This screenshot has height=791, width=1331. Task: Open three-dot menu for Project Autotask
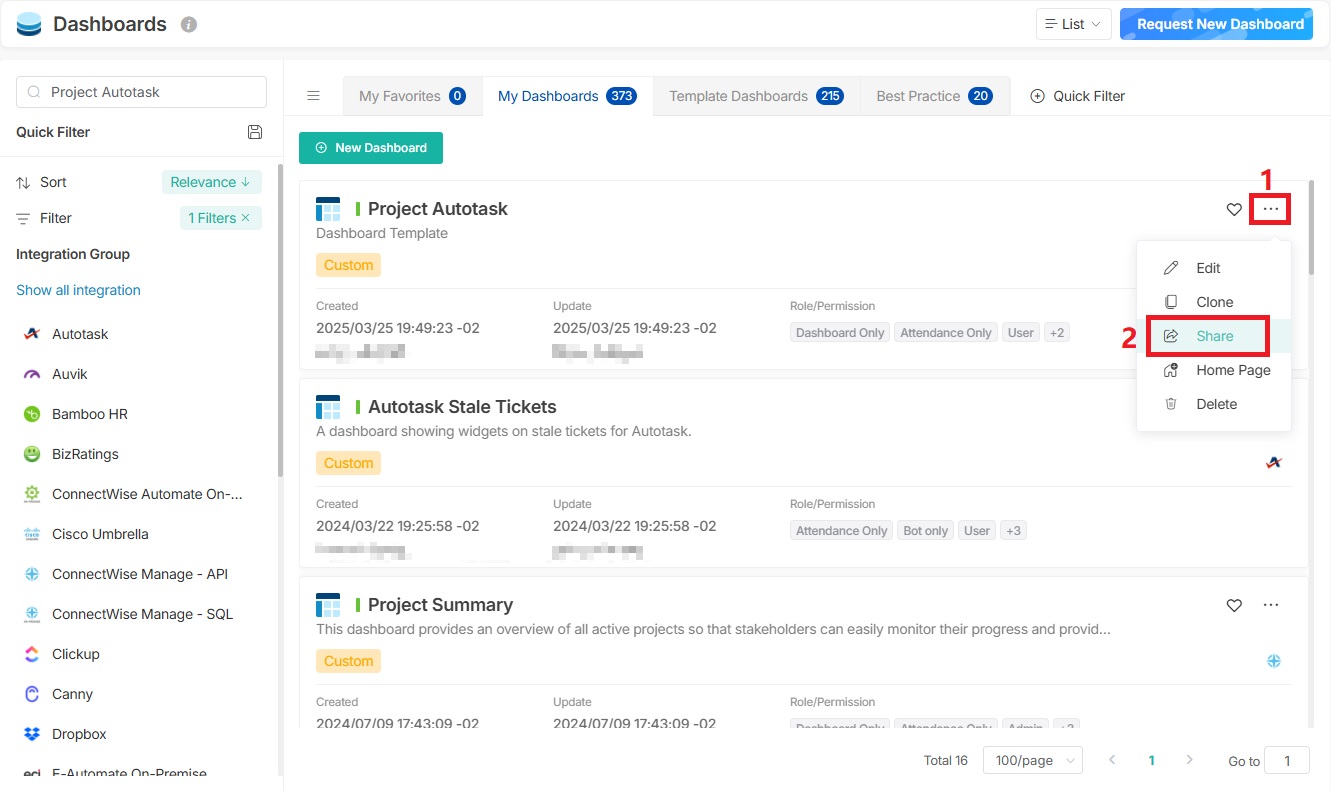(x=1270, y=209)
